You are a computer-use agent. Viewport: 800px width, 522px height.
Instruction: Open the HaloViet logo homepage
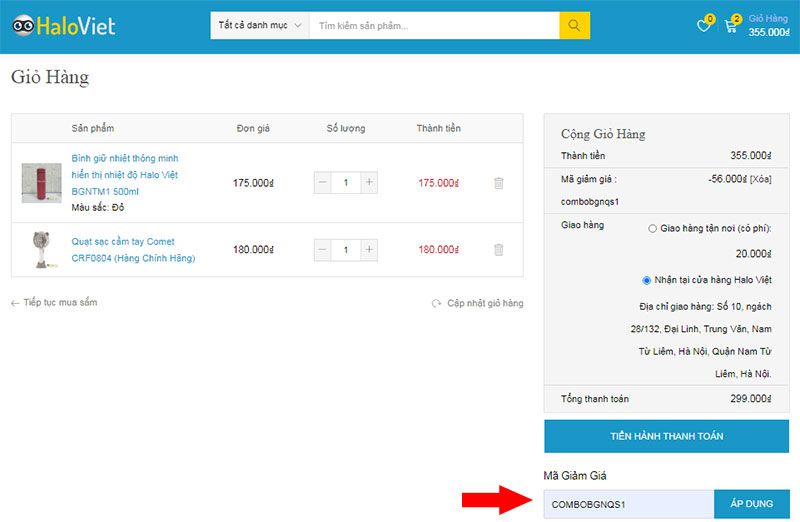[x=64, y=26]
